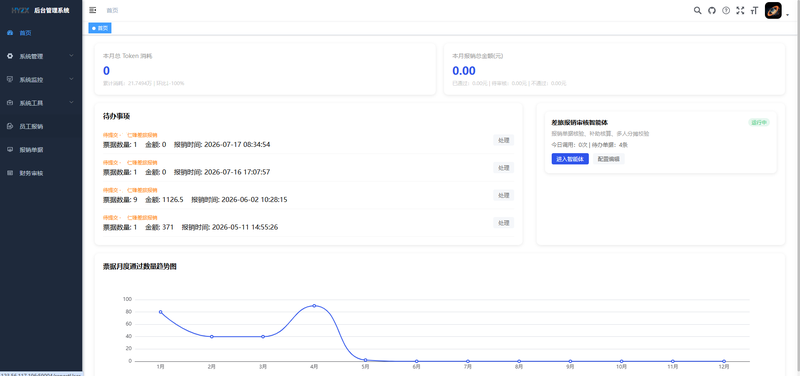The height and width of the screenshot is (376, 800).
Task: Click 进入智能体 blue button
Action: point(570,159)
